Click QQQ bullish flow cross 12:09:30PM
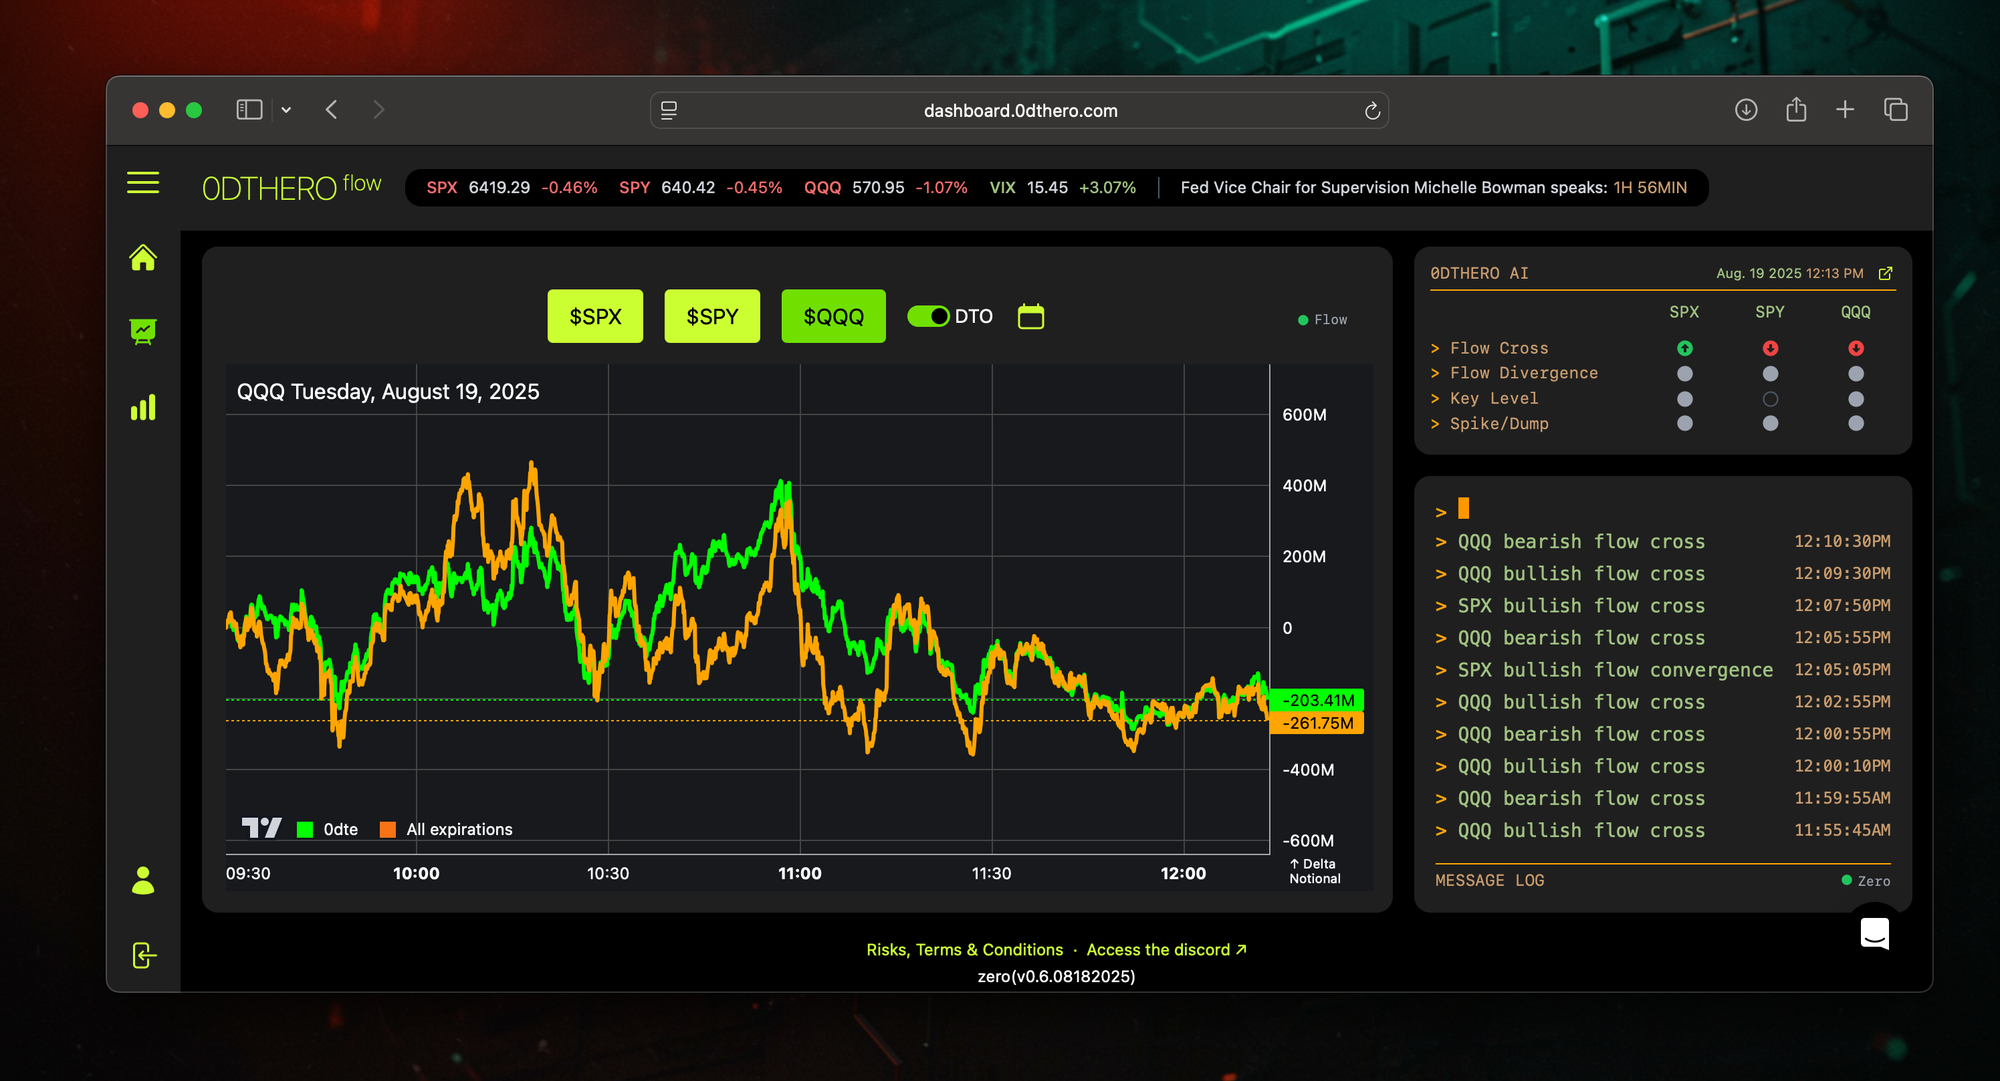This screenshot has height=1081, width=2000. pos(1662,573)
